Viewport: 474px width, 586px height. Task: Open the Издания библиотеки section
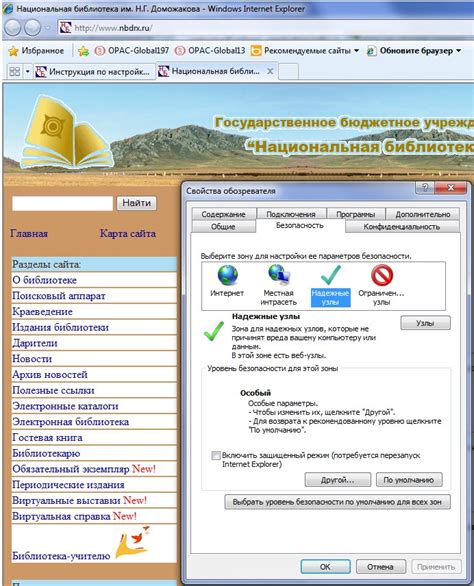point(60,327)
